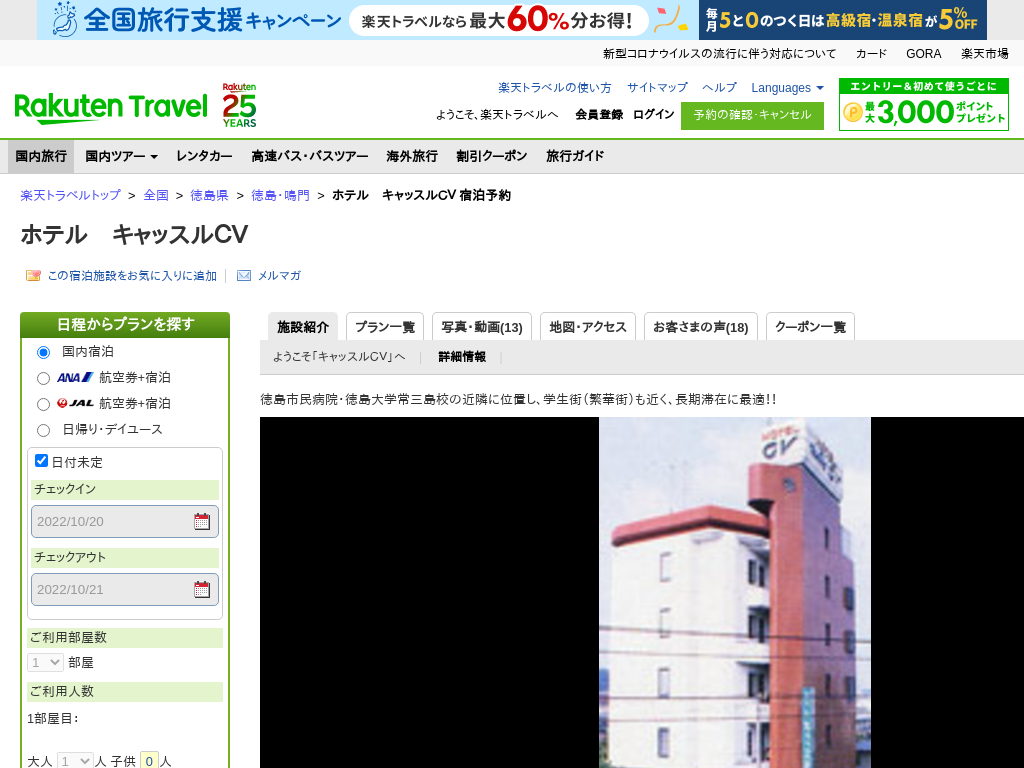Screen dimensions: 1024x768
Task: Open the 旅行ガイド navigation item
Action: 575,156
